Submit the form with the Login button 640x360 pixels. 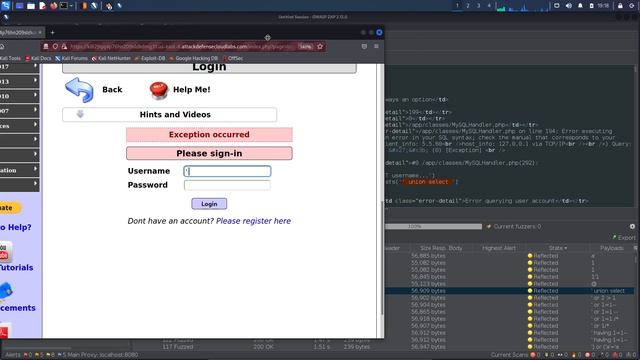tap(209, 204)
